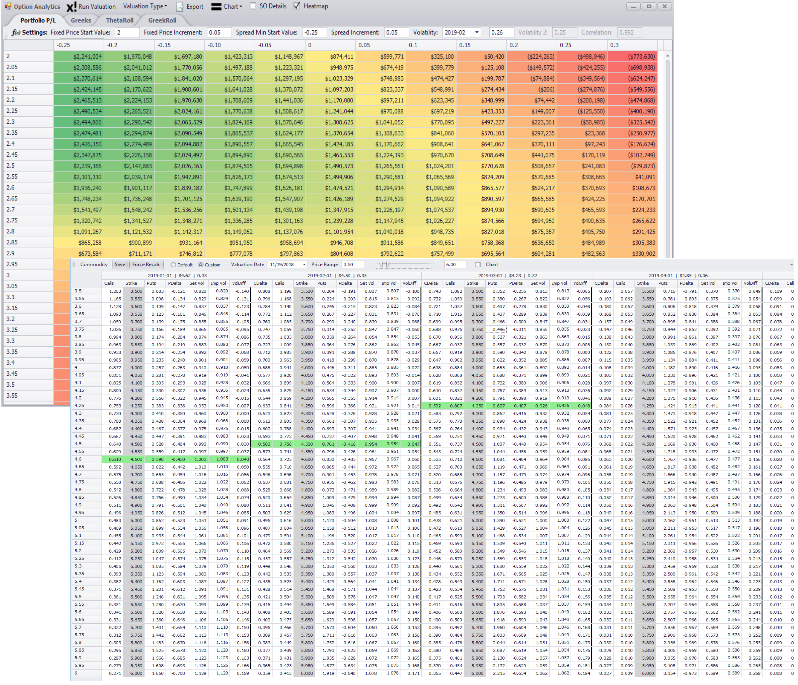Click the Spread Increment input field

396,32
